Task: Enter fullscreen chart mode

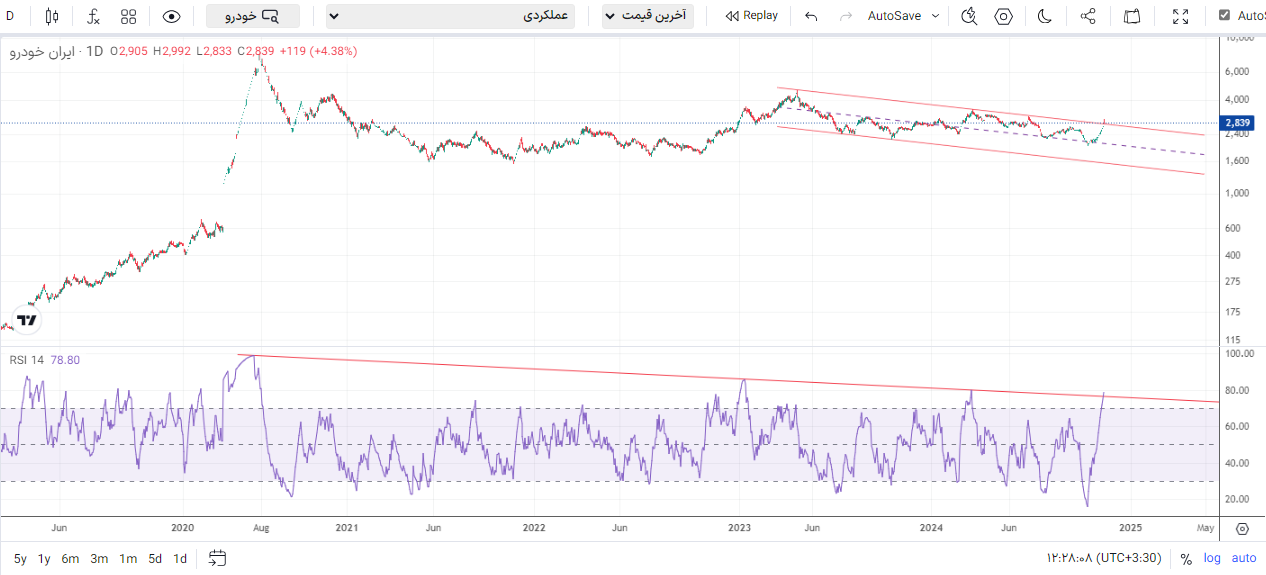Action: point(1180,16)
